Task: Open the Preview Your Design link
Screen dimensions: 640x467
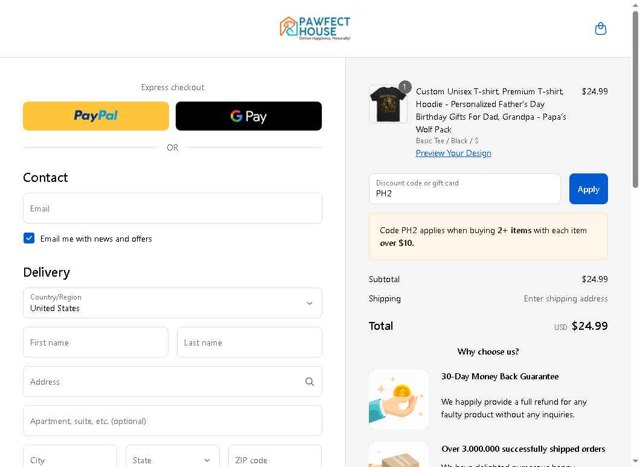Action: [x=453, y=153]
